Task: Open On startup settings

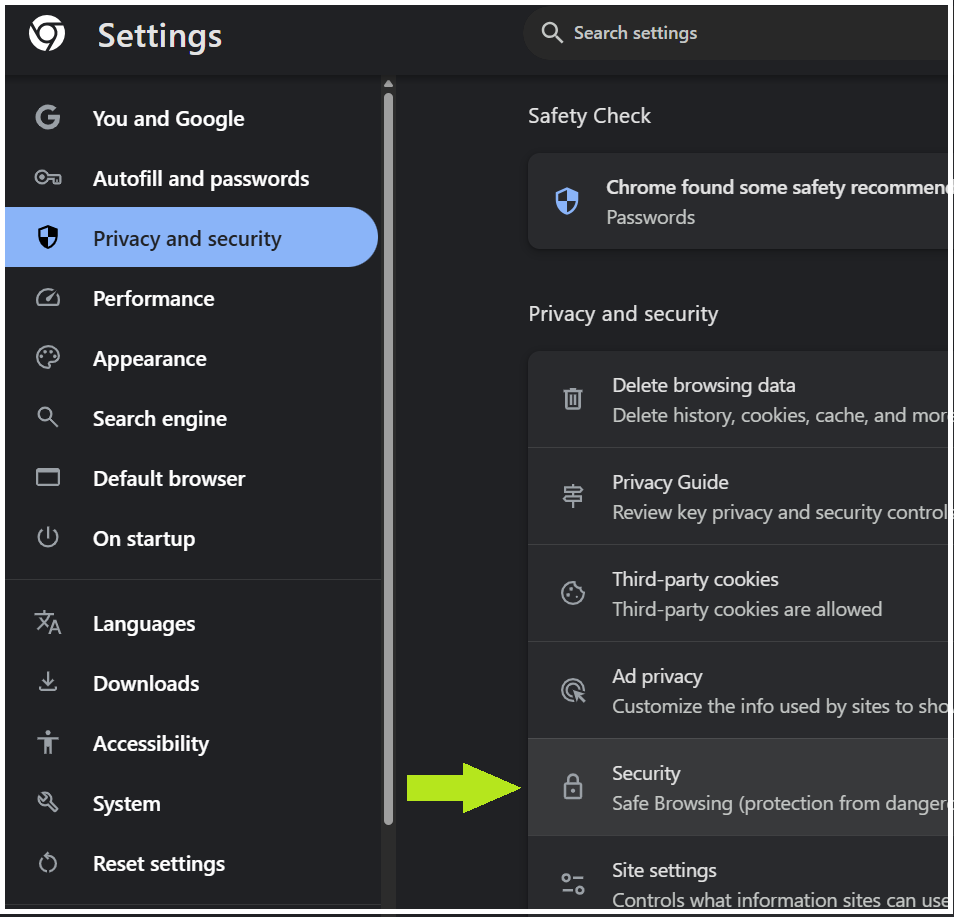Action: [191, 538]
